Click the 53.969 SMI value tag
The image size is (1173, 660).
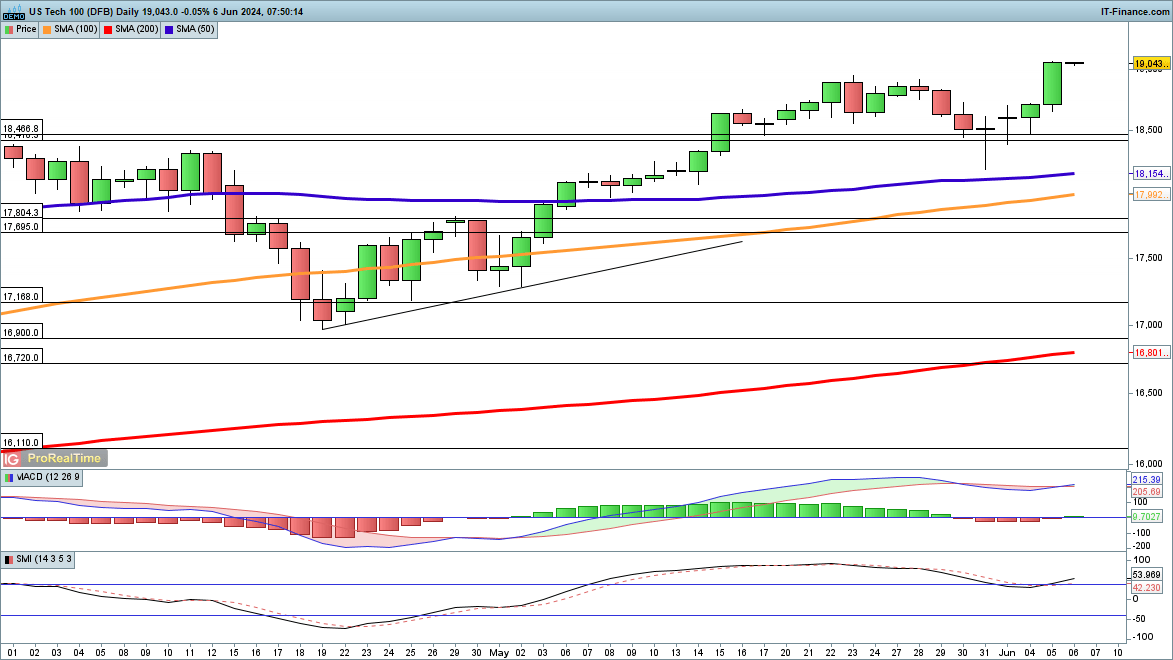1146,575
